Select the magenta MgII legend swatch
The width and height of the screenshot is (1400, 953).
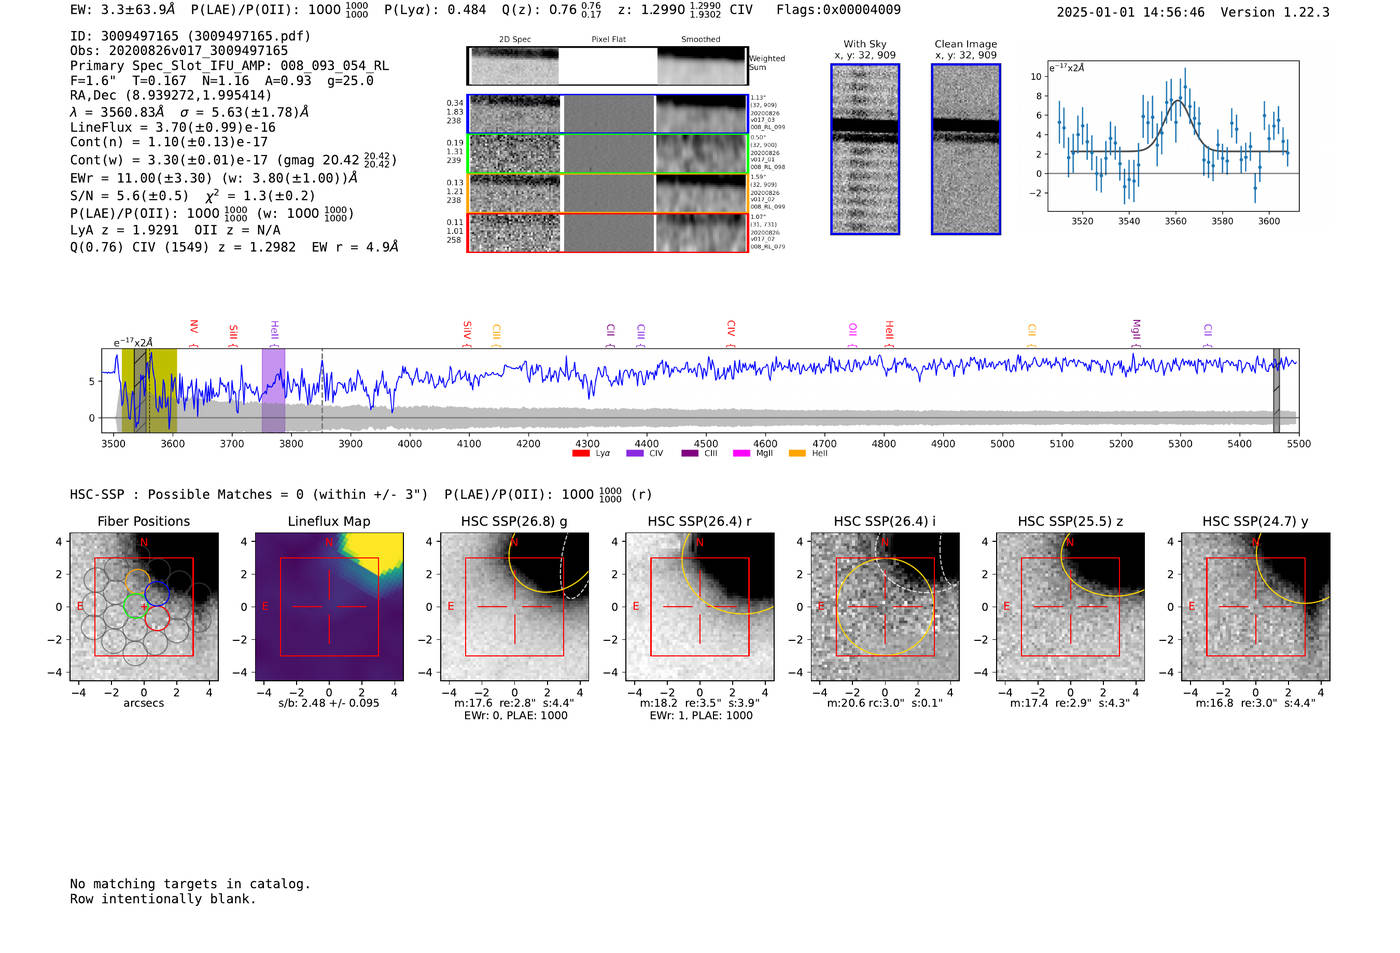(741, 454)
